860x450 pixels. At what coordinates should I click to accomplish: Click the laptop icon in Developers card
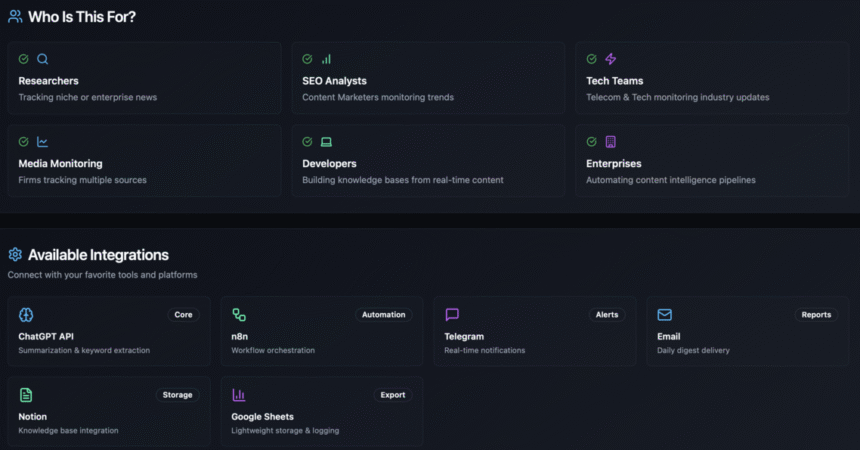tap(326, 142)
